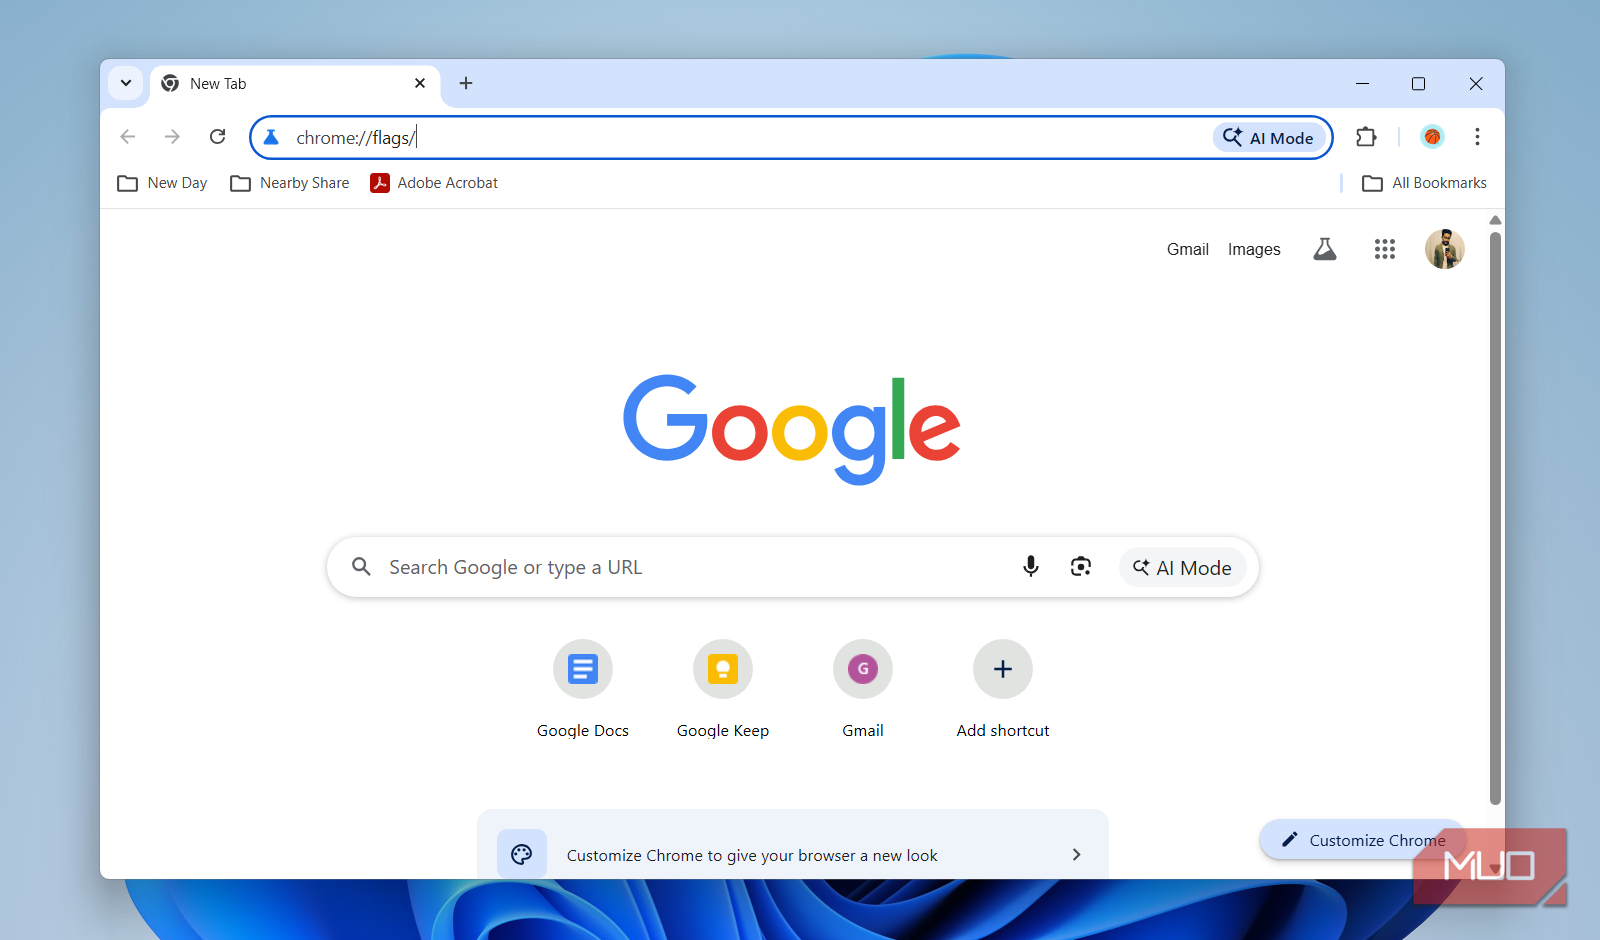Click the page's vertical scrollbar
1600x940 pixels.
tap(1495, 518)
